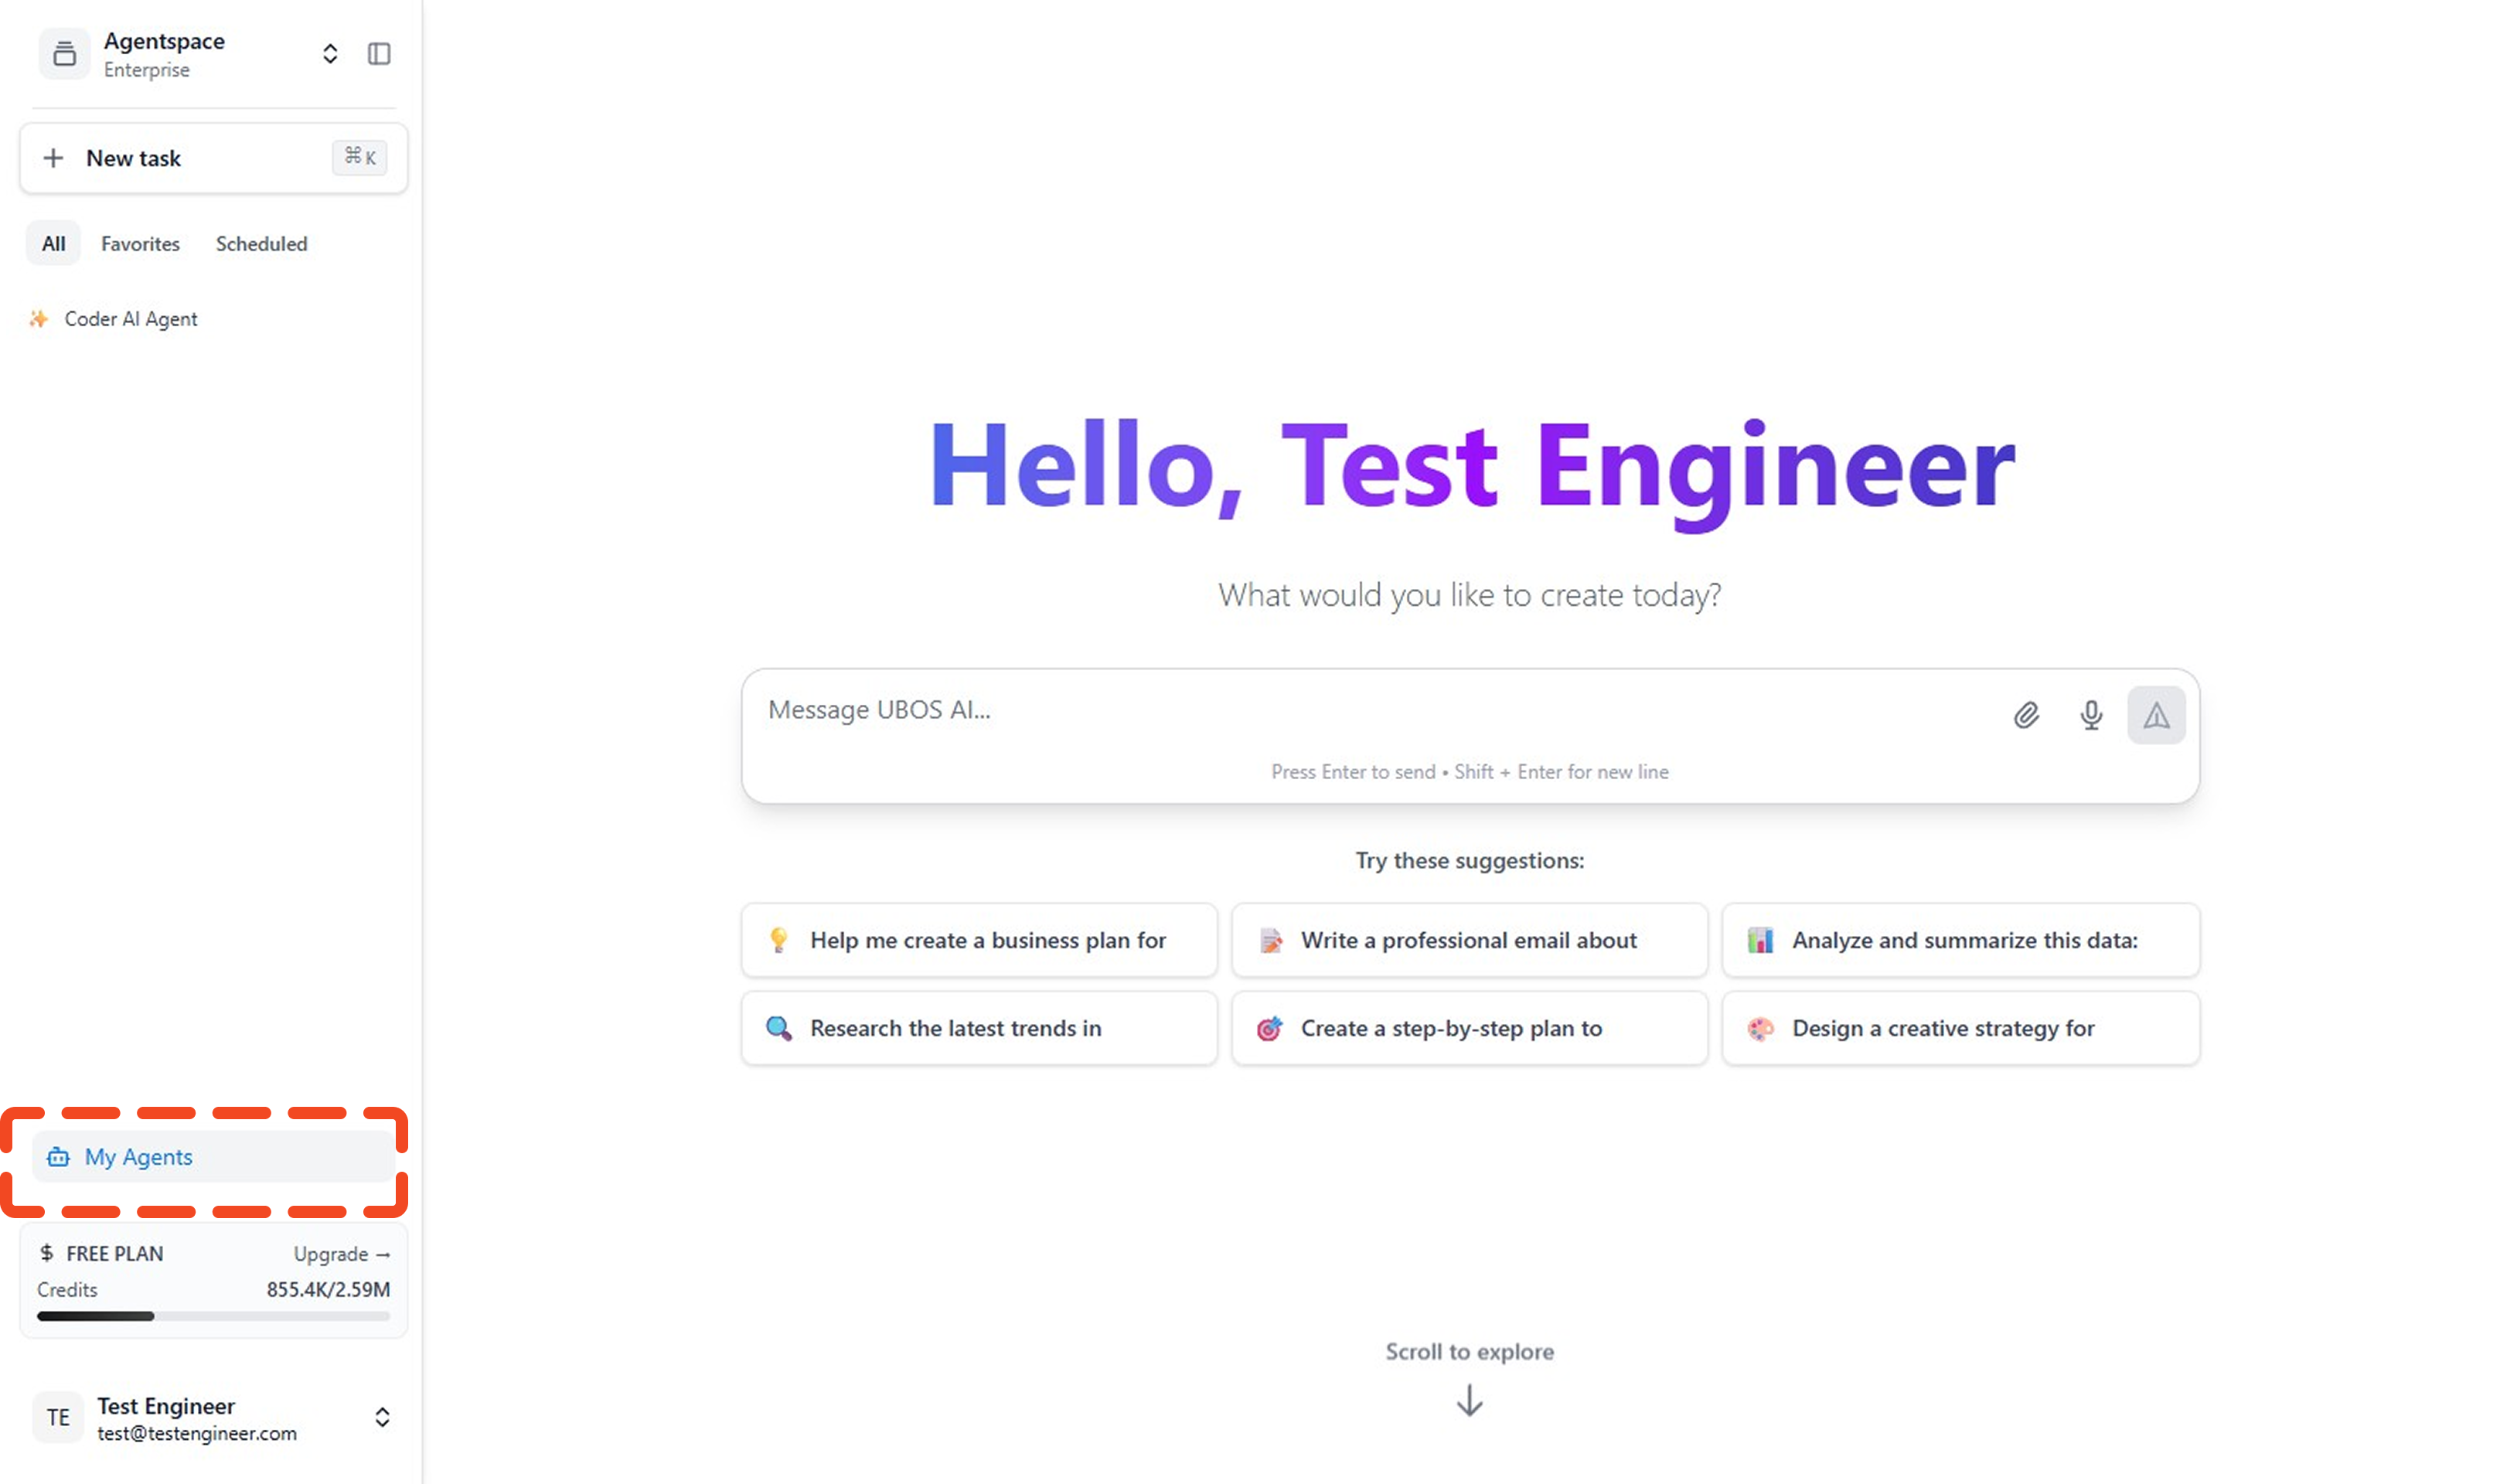
Task: Switch to the Scheduled tab
Action: [261, 244]
